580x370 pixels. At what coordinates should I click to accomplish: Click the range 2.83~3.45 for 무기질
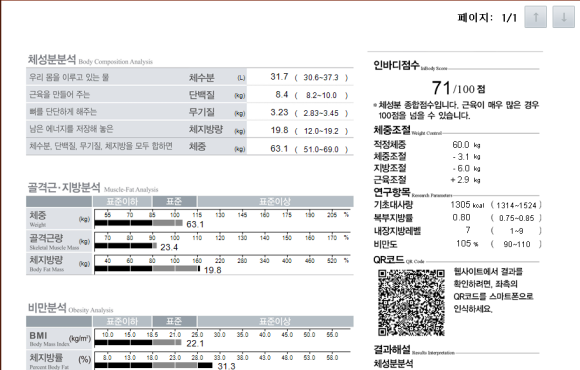pos(321,113)
